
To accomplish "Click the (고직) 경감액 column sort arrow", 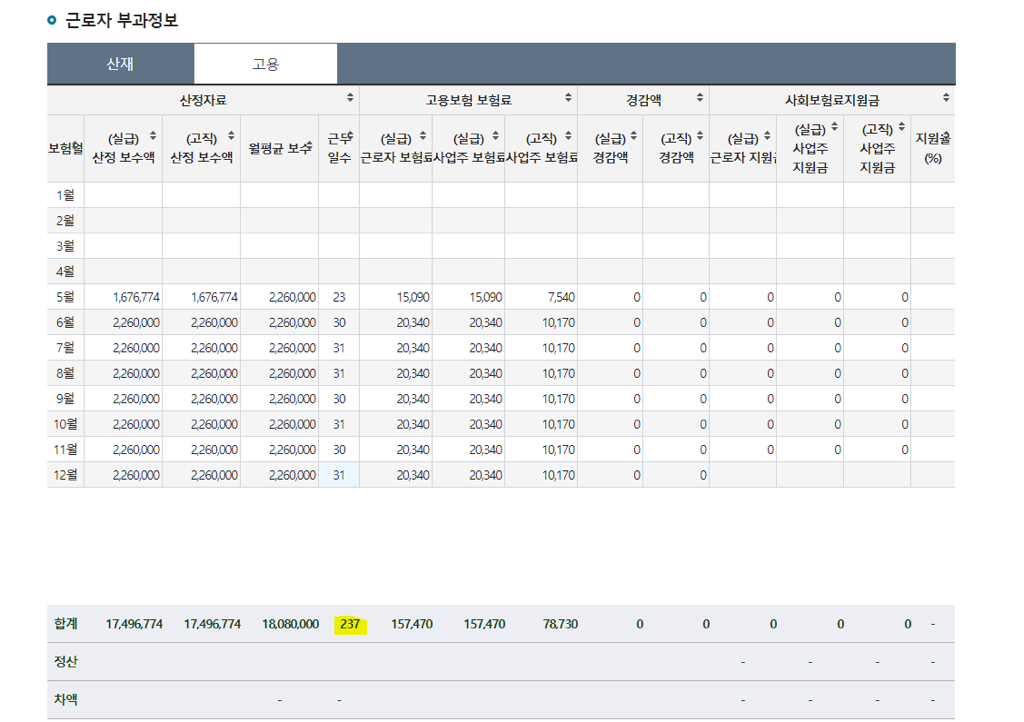I will click(700, 136).
